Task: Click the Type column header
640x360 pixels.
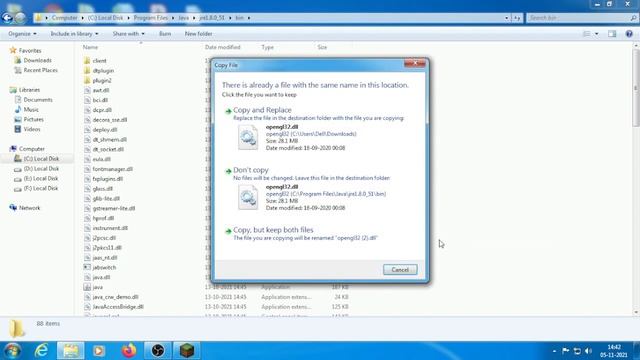Action: pos(267,47)
